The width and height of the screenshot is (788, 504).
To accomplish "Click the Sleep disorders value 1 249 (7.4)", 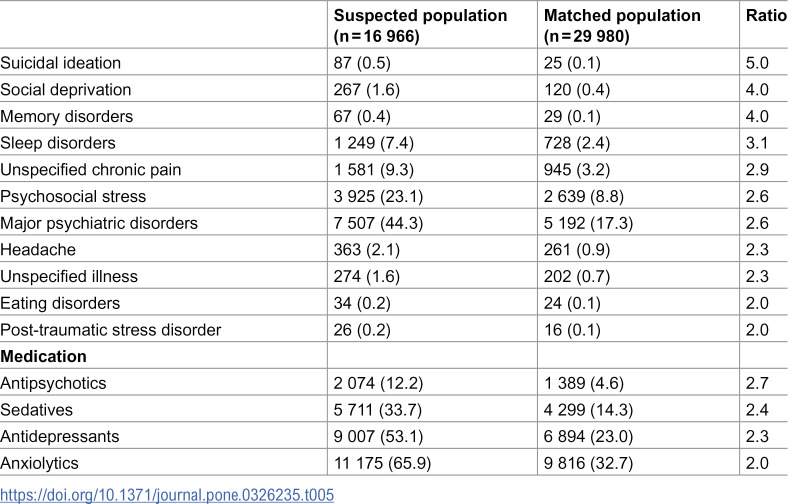I will pos(373,143).
